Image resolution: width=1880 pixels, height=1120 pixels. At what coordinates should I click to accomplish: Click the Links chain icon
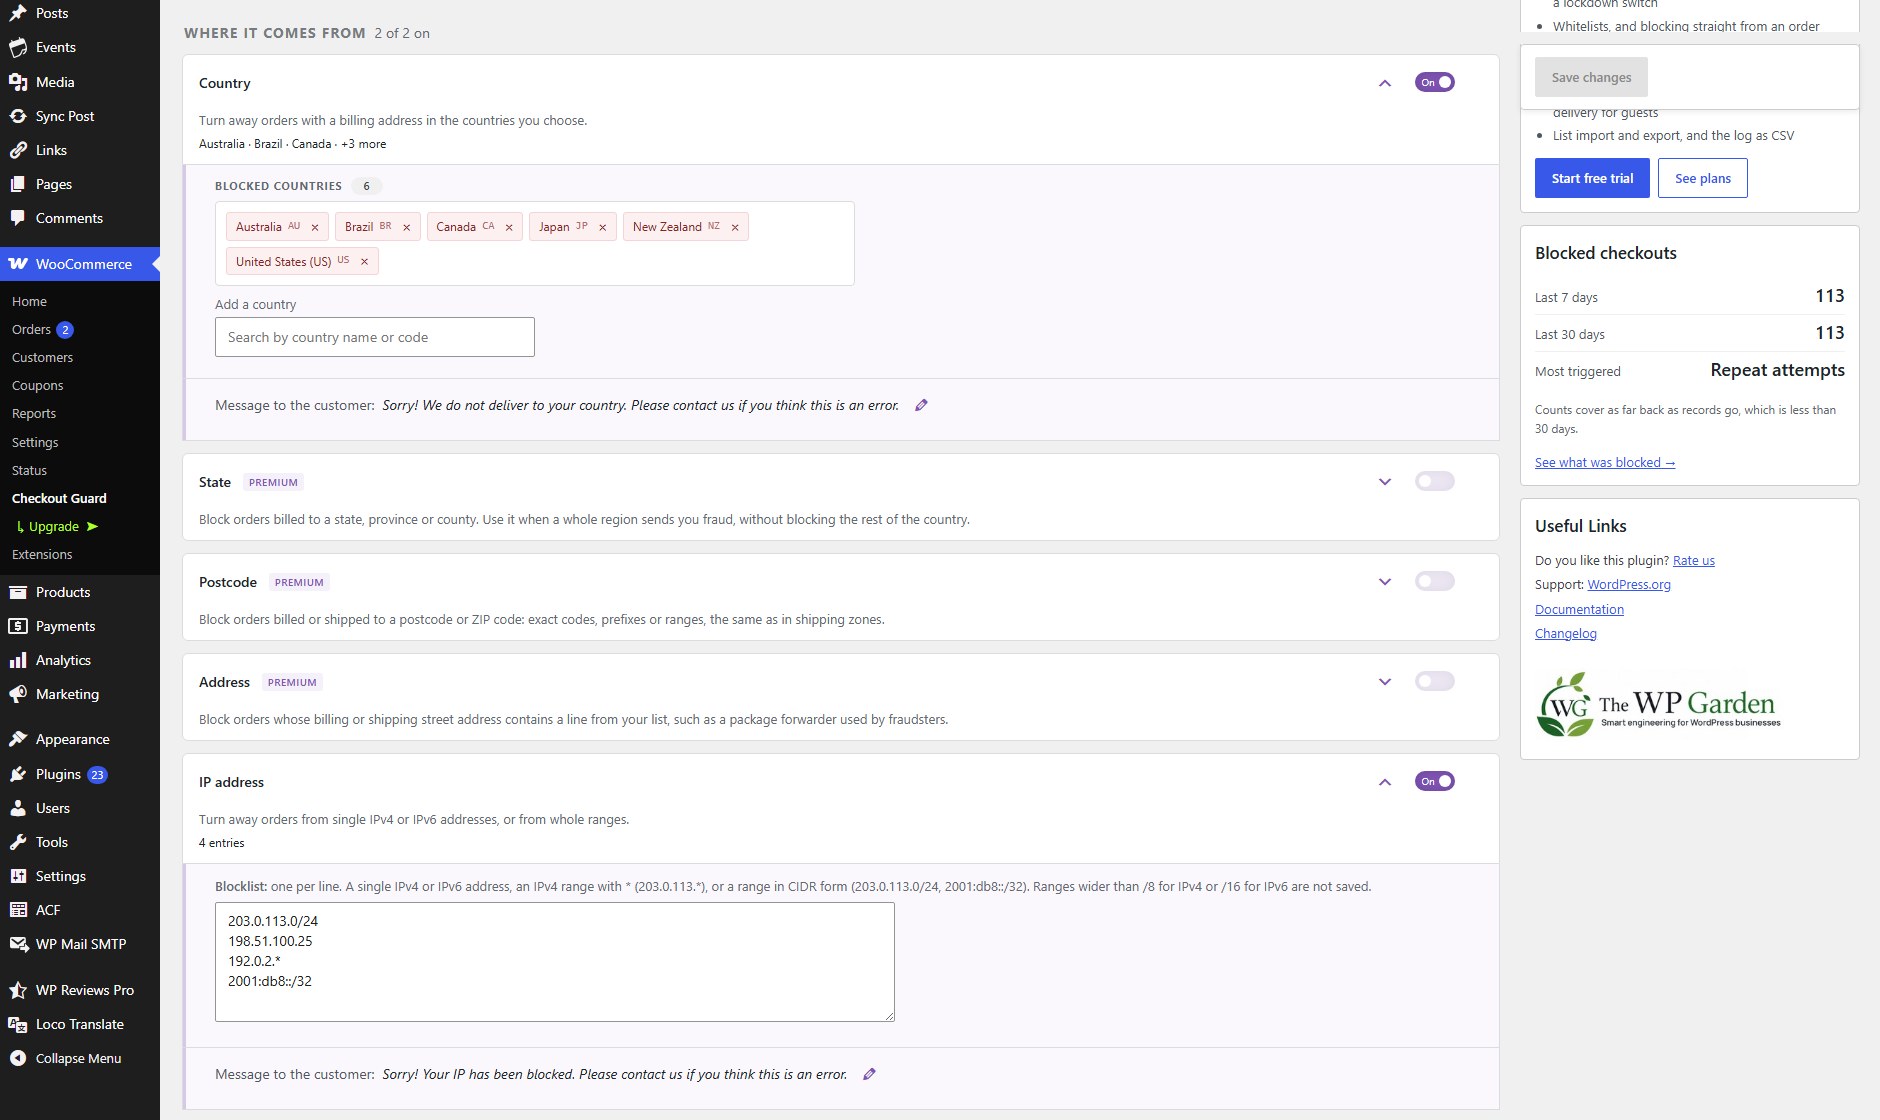coord(18,150)
